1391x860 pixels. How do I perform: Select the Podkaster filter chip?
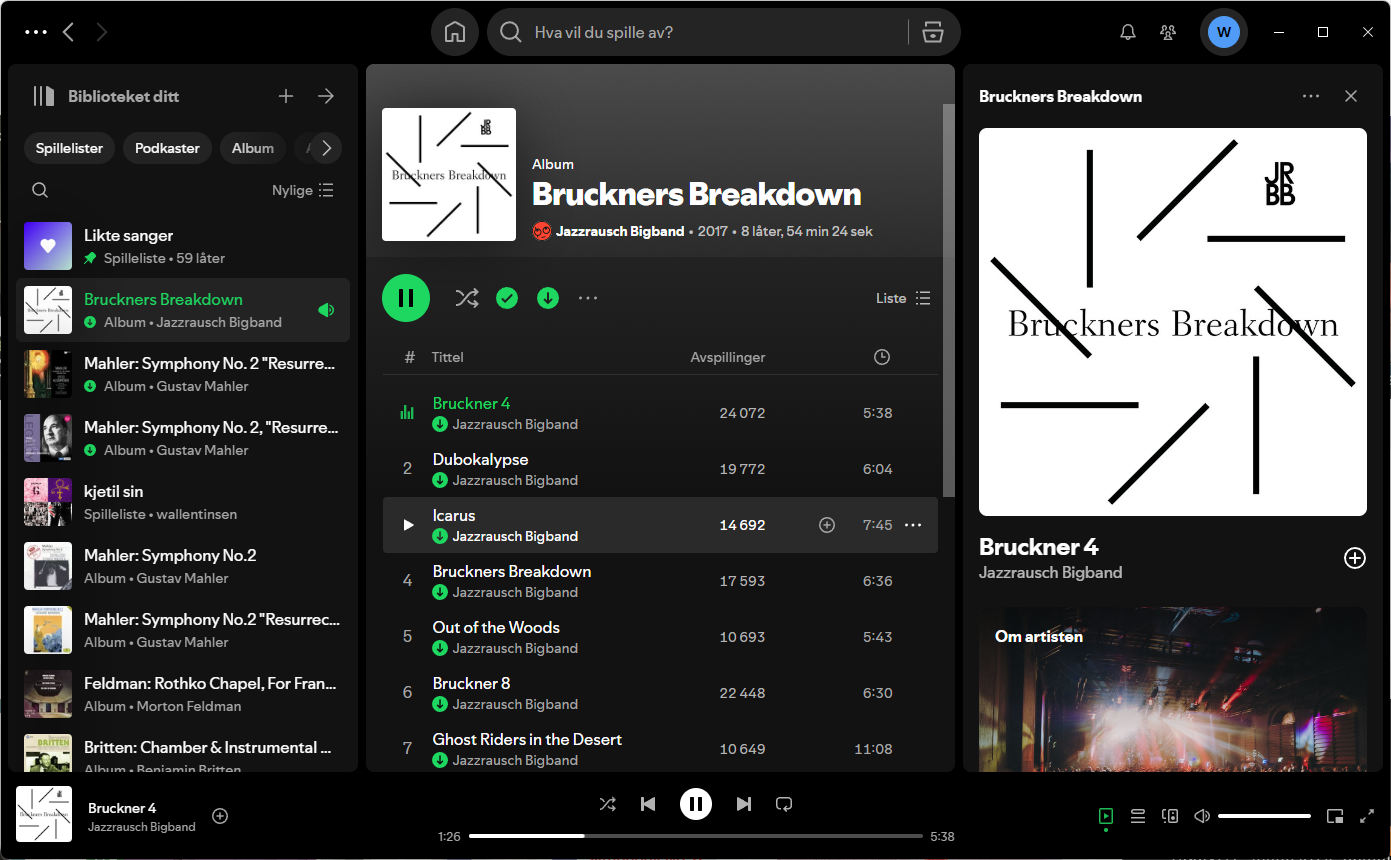pyautogui.click(x=167, y=148)
